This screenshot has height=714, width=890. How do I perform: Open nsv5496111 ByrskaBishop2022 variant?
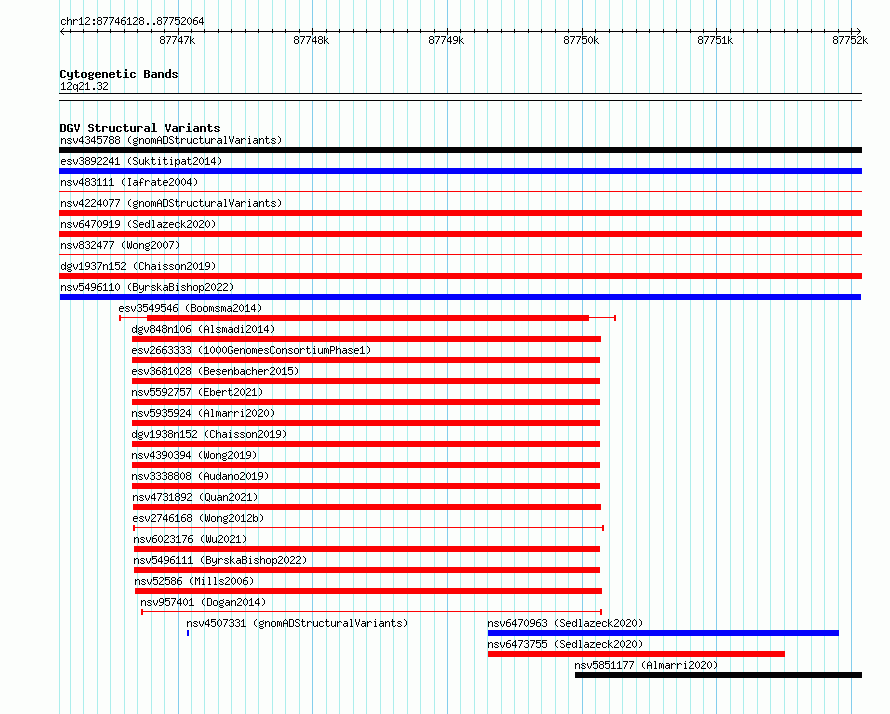(220, 560)
